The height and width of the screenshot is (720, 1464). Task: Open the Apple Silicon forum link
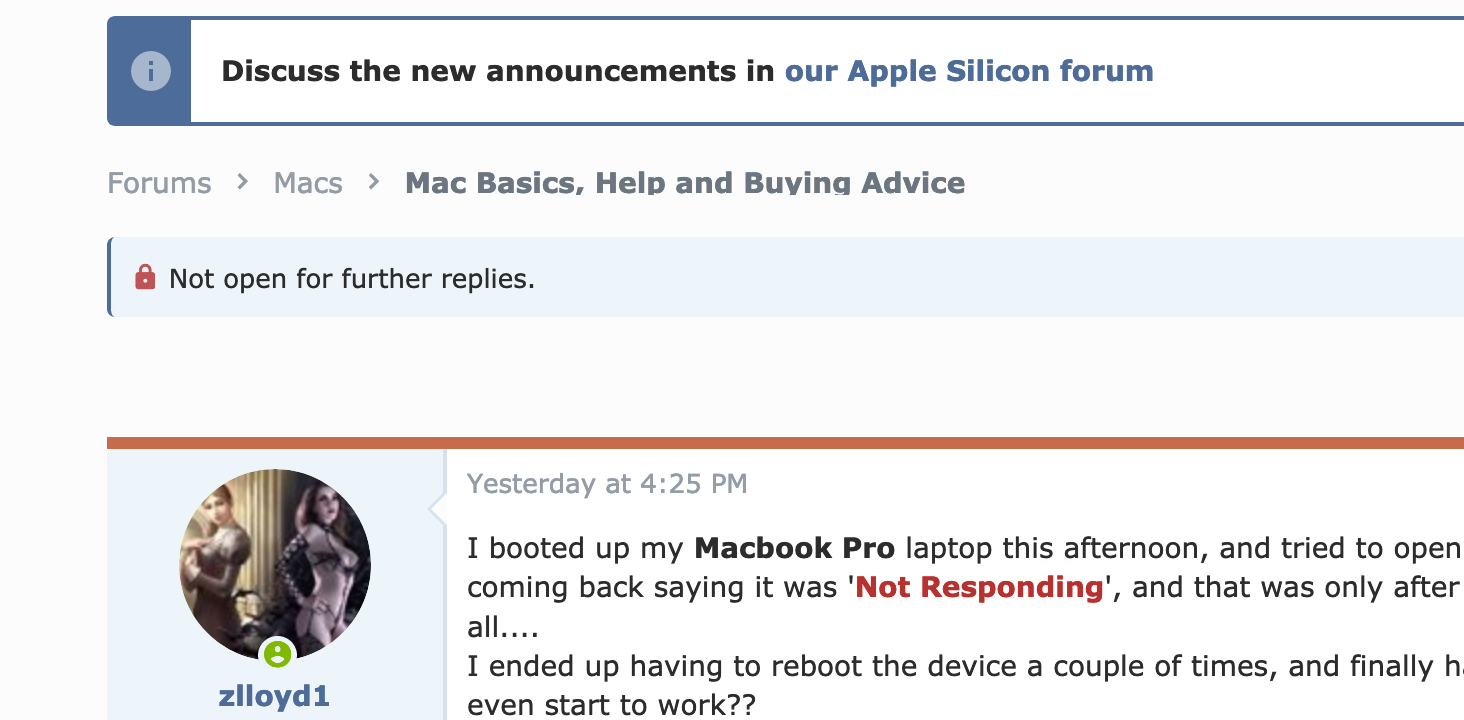(968, 71)
